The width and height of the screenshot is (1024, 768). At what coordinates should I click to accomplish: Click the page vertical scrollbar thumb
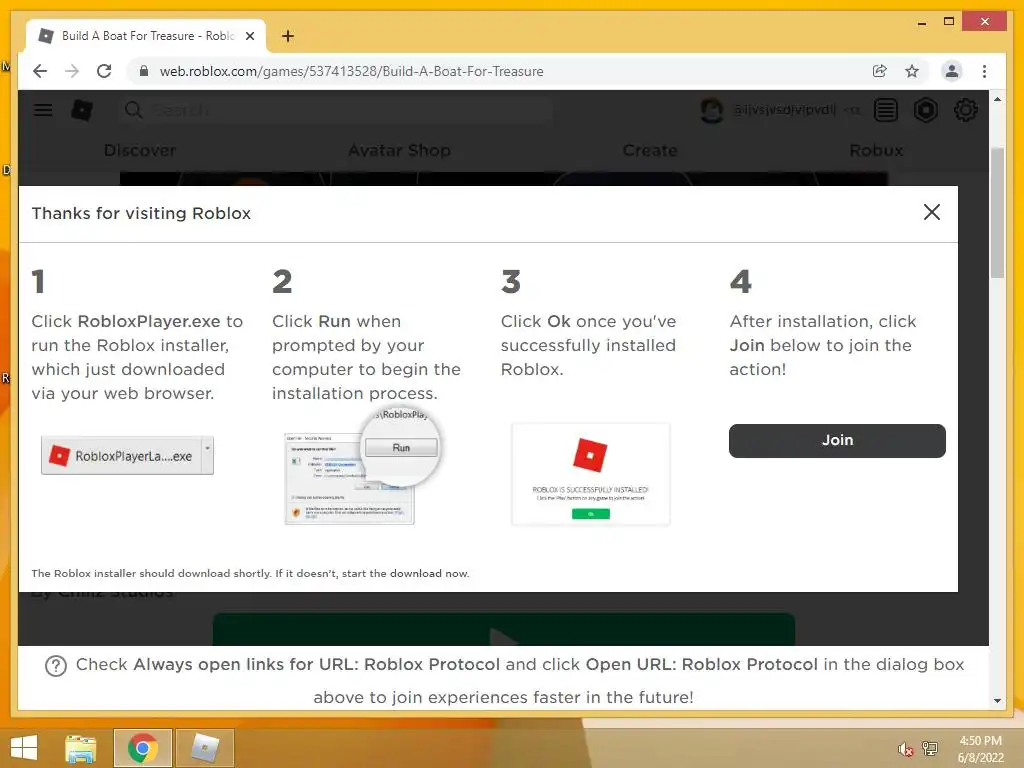point(997,212)
